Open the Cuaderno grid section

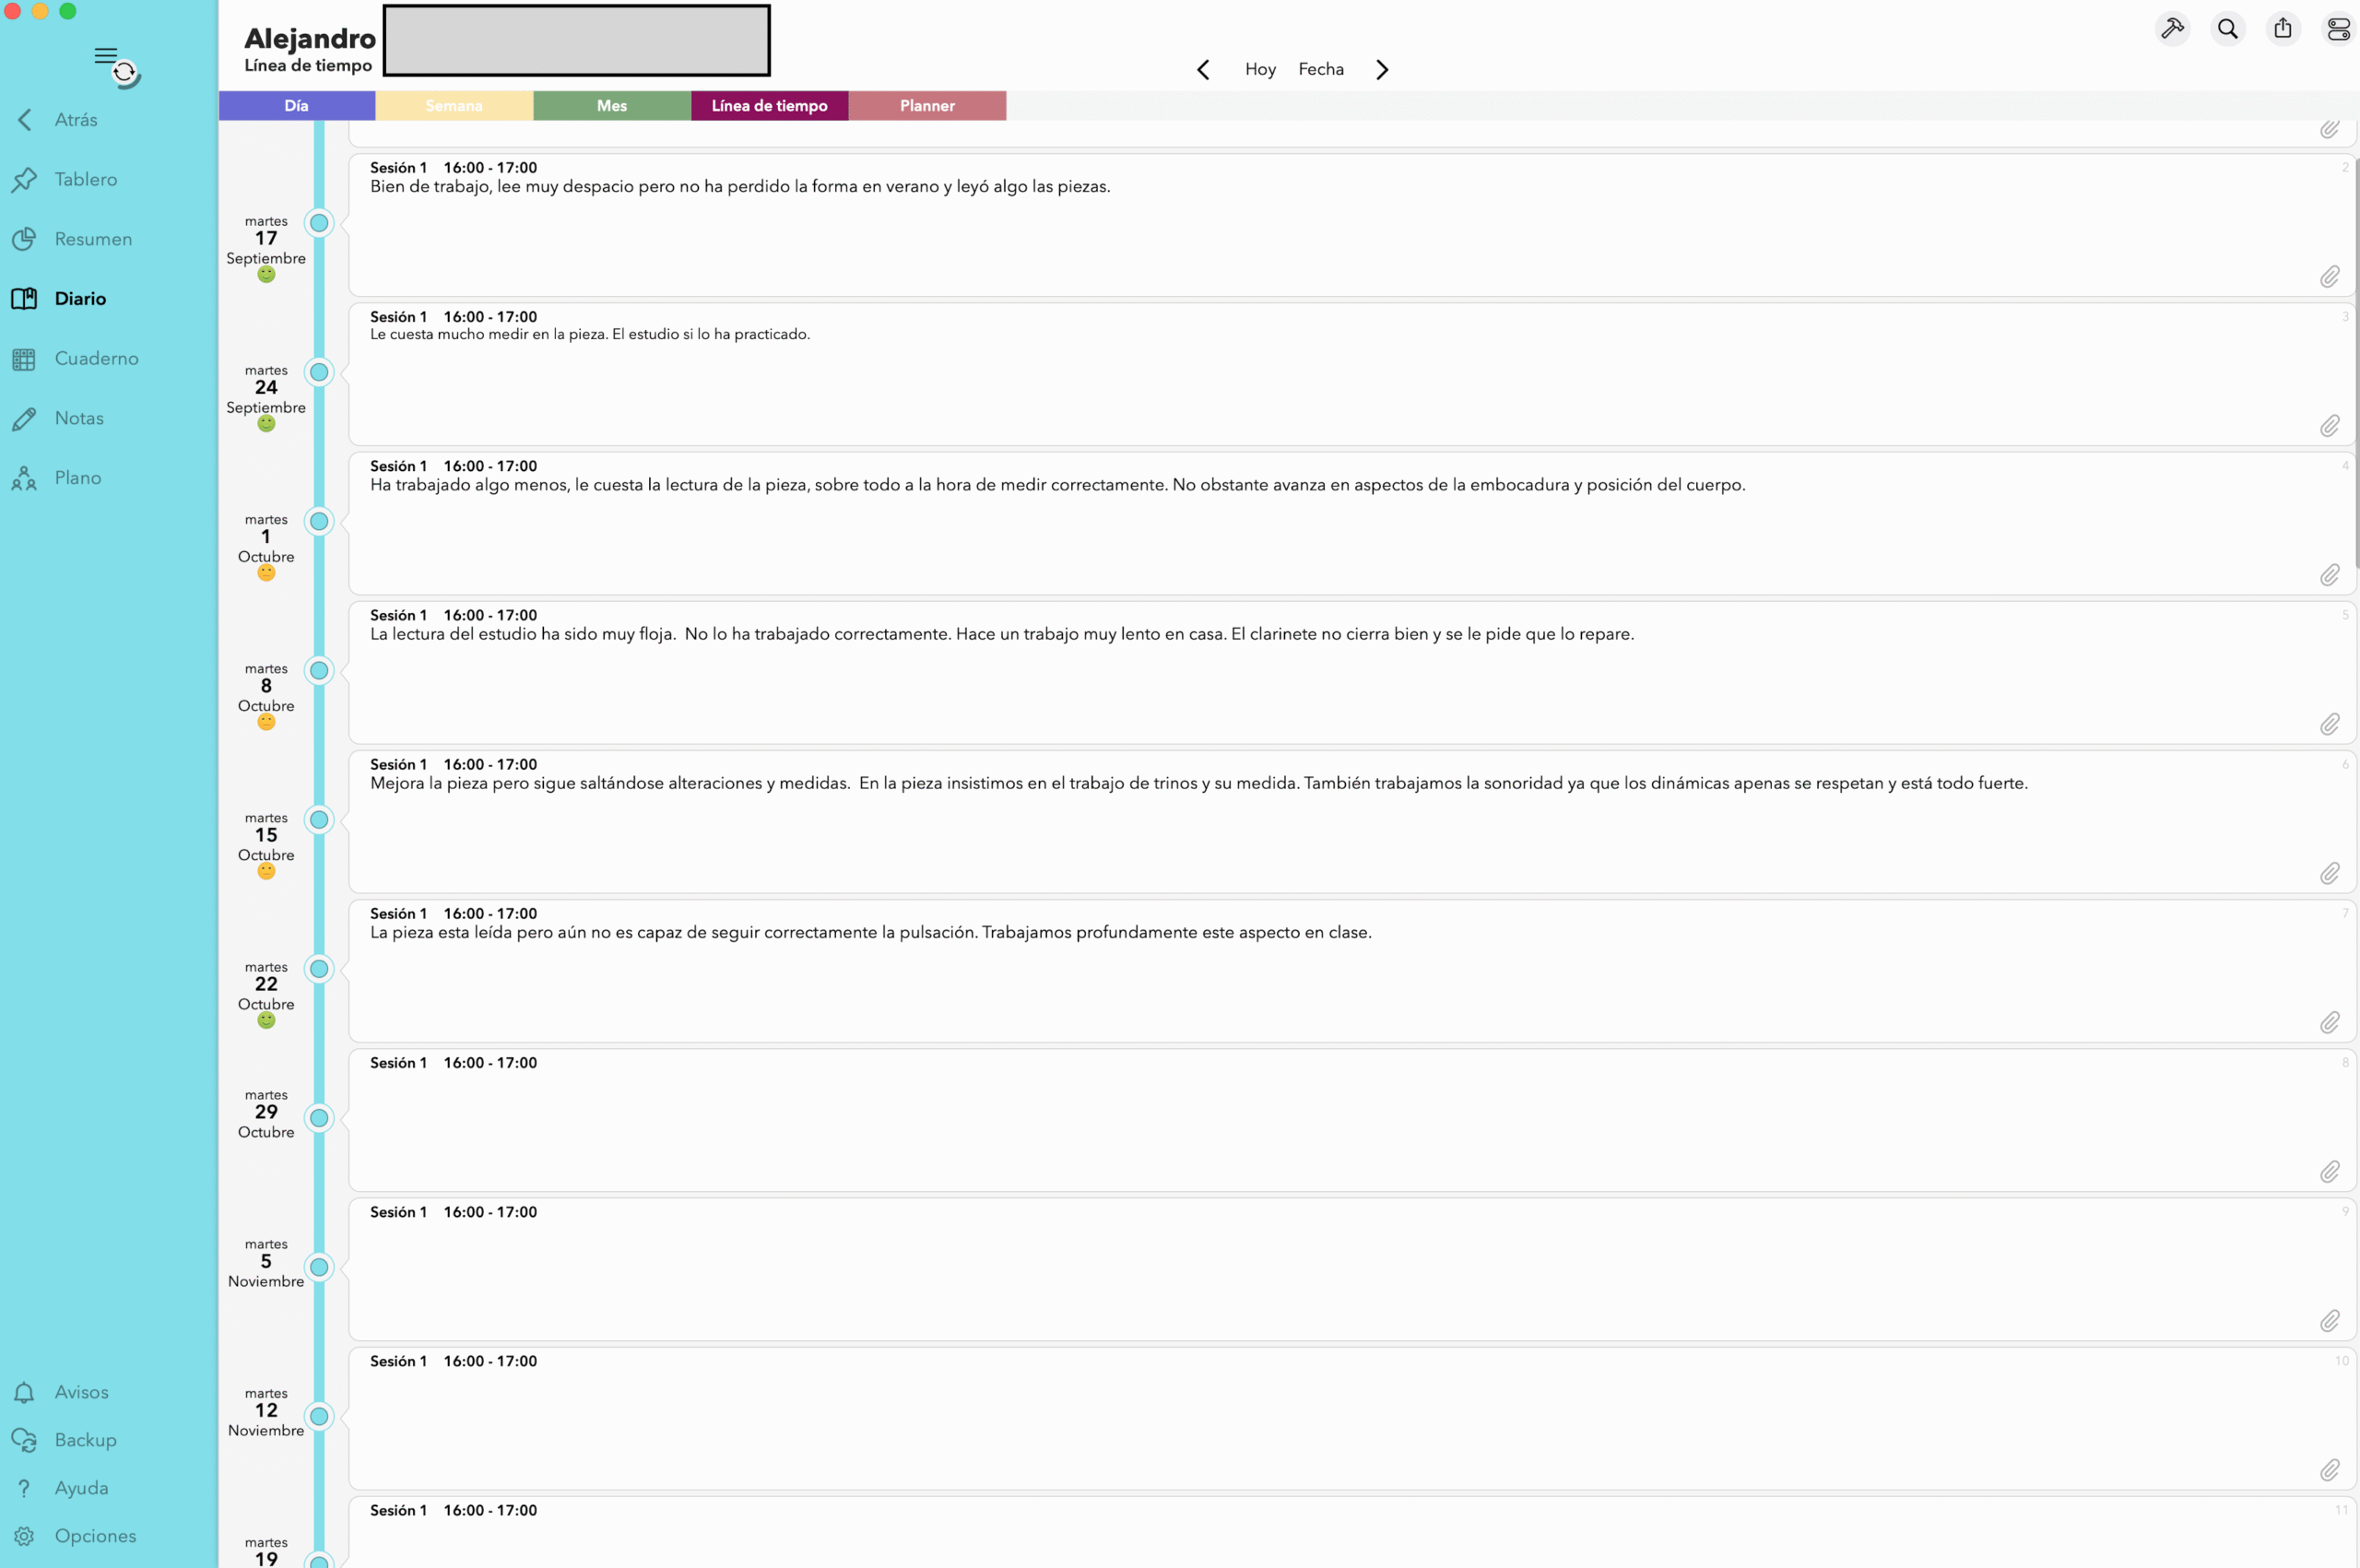coord(96,358)
